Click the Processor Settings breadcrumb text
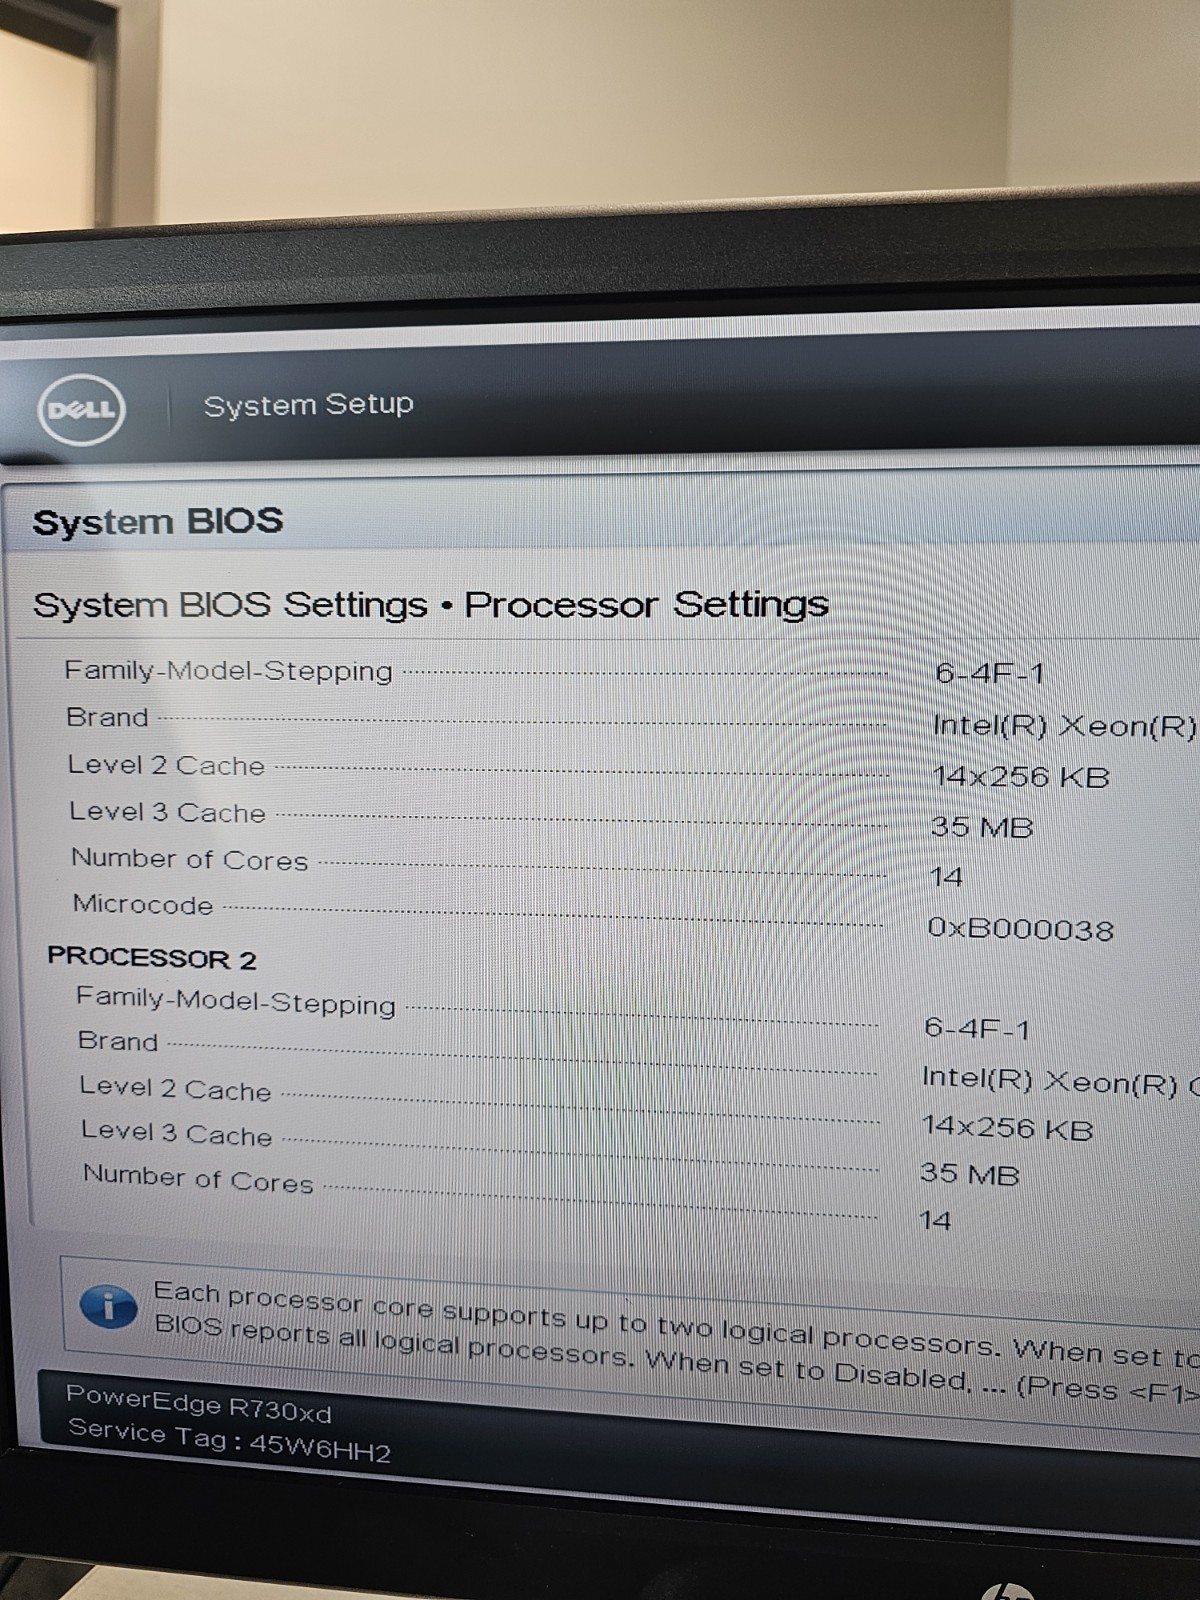 pos(646,604)
